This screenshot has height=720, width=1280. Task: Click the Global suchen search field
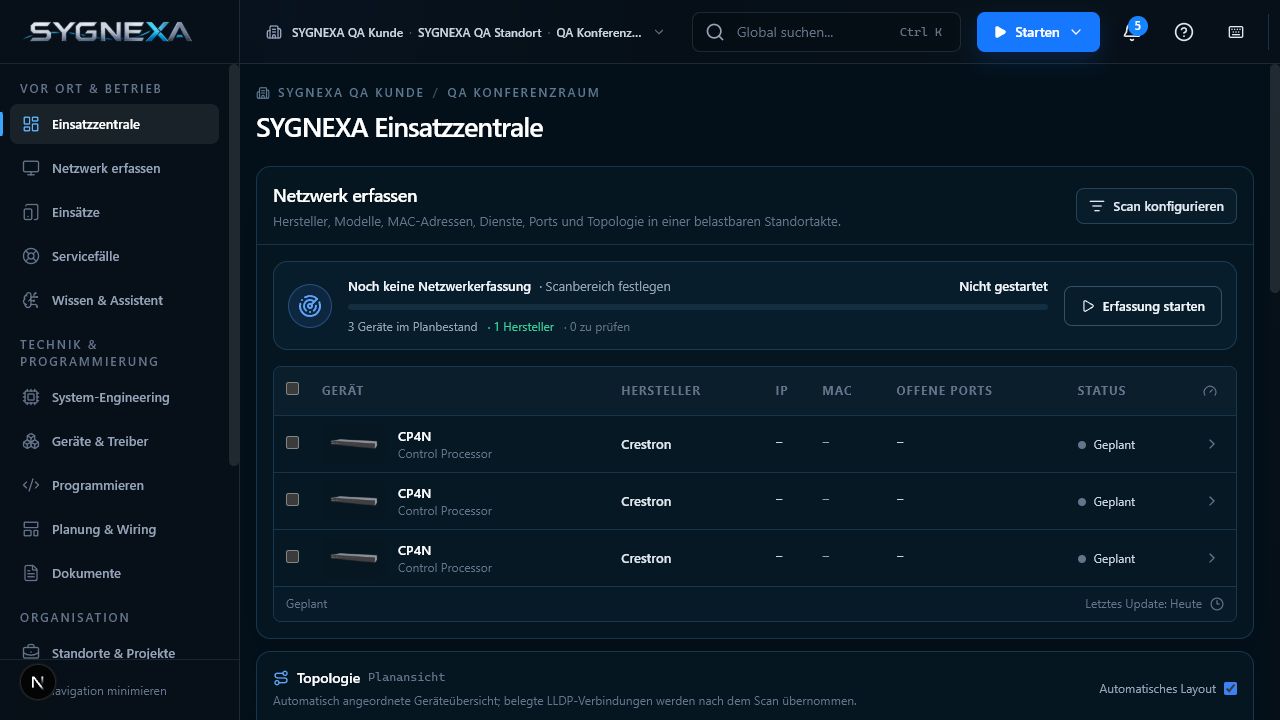(x=826, y=32)
